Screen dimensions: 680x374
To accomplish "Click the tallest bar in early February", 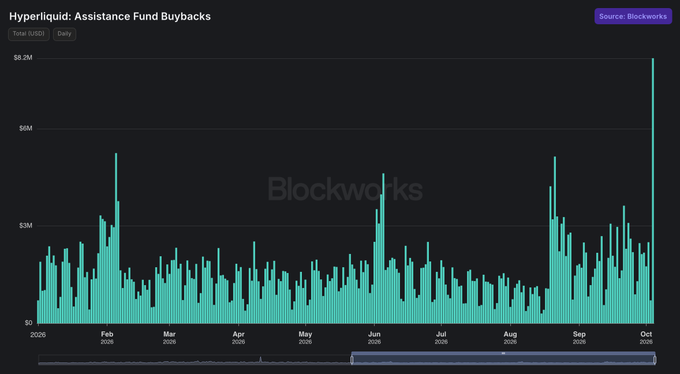I will (116, 238).
